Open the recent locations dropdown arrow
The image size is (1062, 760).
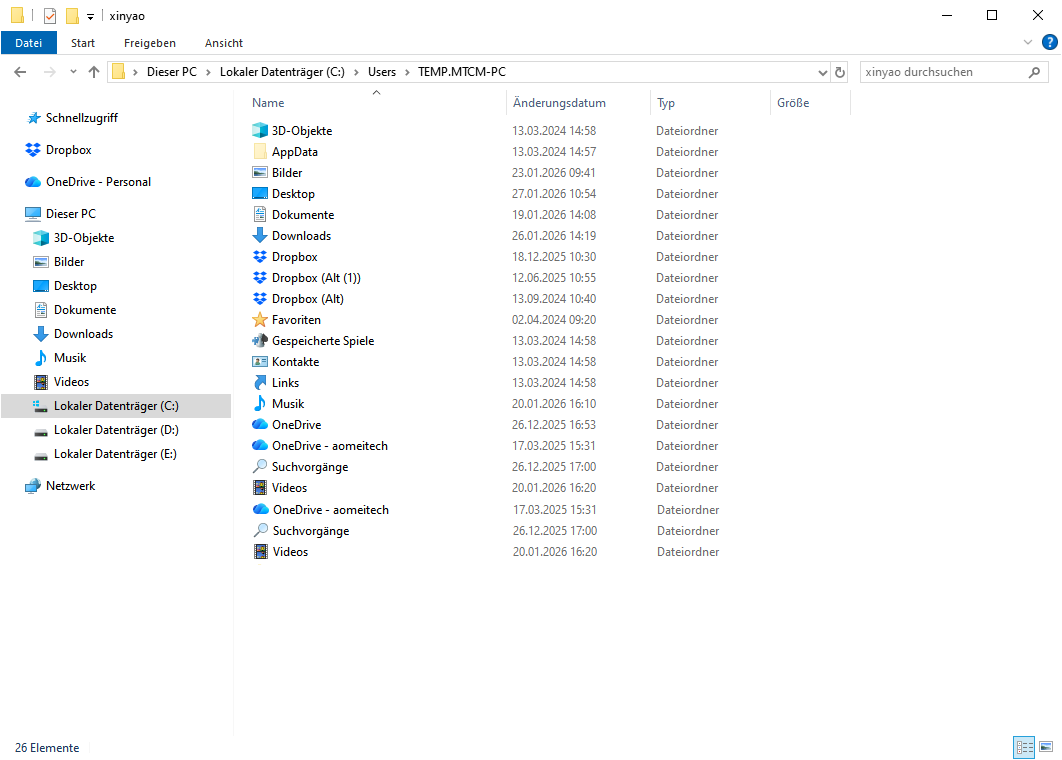click(73, 72)
